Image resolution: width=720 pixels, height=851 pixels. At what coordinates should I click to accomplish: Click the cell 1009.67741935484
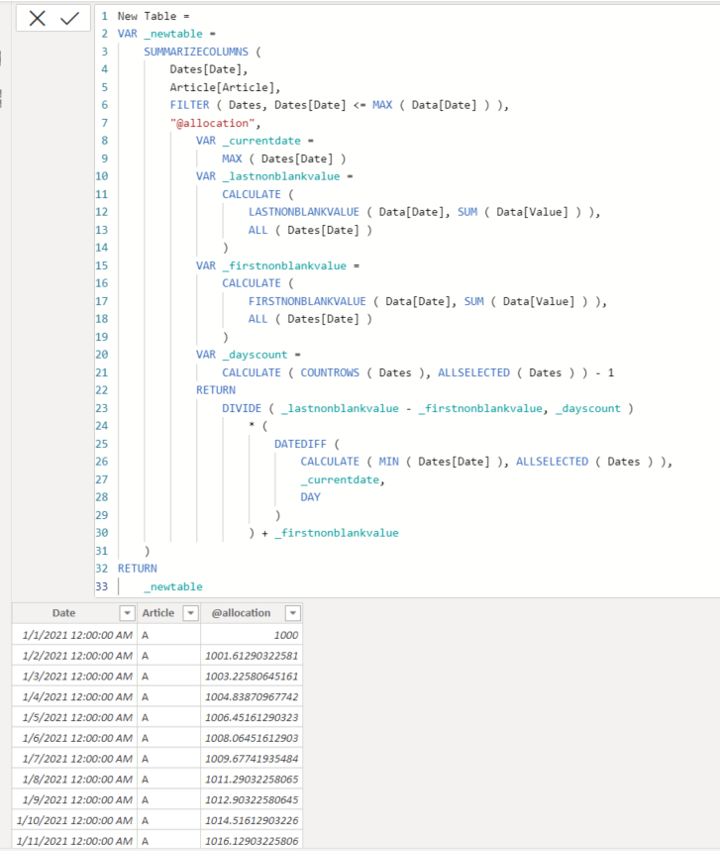[251, 759]
